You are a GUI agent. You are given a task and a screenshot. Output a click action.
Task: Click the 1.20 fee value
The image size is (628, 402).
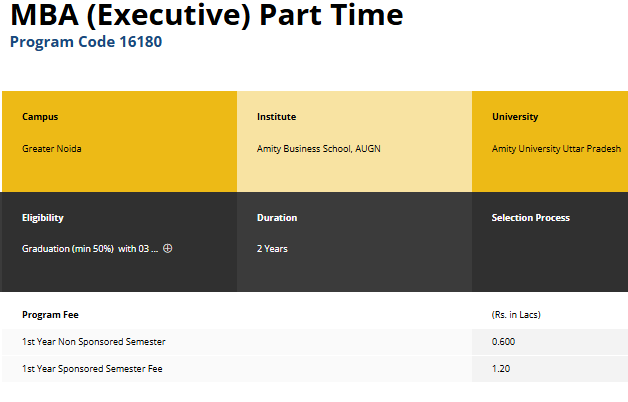[x=501, y=369]
